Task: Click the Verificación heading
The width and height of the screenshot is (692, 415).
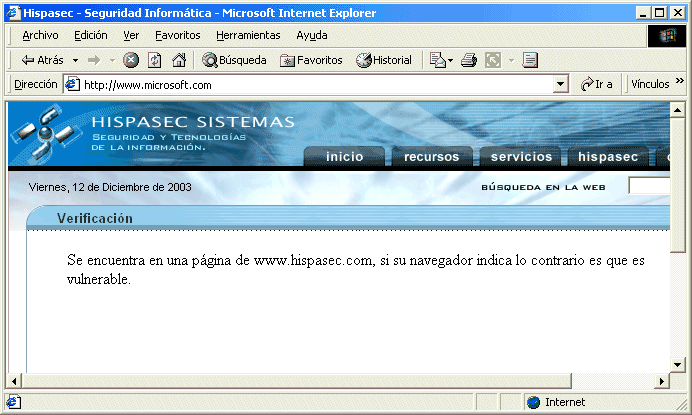Action: point(94,218)
